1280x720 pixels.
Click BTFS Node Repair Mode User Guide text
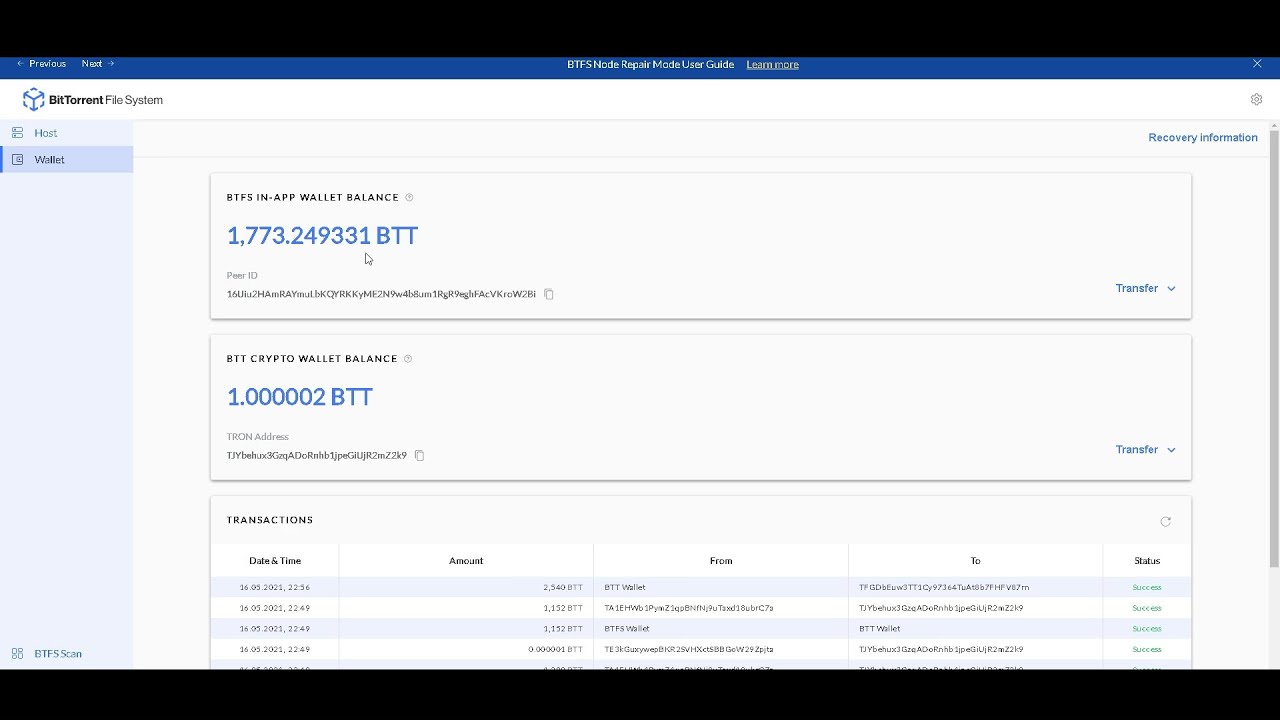pos(650,64)
